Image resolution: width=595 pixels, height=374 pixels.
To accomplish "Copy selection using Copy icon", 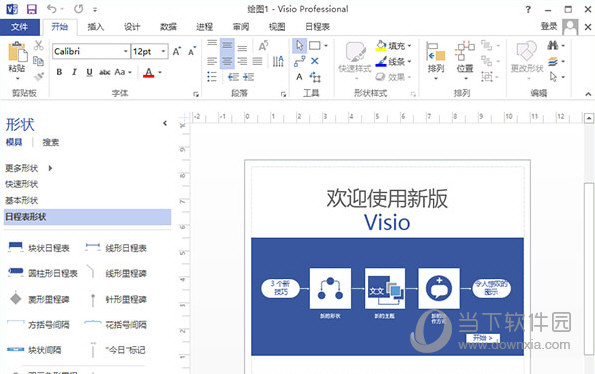I will click(x=38, y=61).
